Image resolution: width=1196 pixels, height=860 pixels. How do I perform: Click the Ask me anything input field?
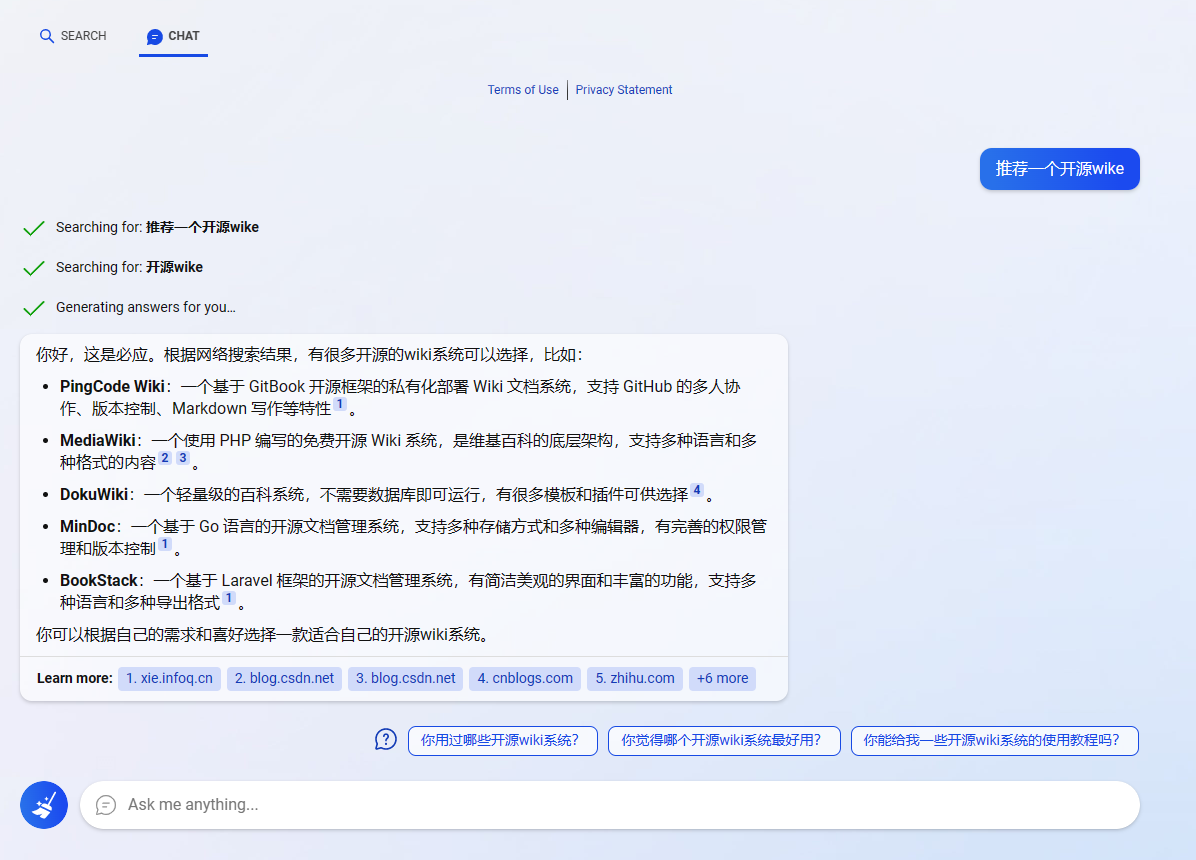pyautogui.click(x=609, y=804)
